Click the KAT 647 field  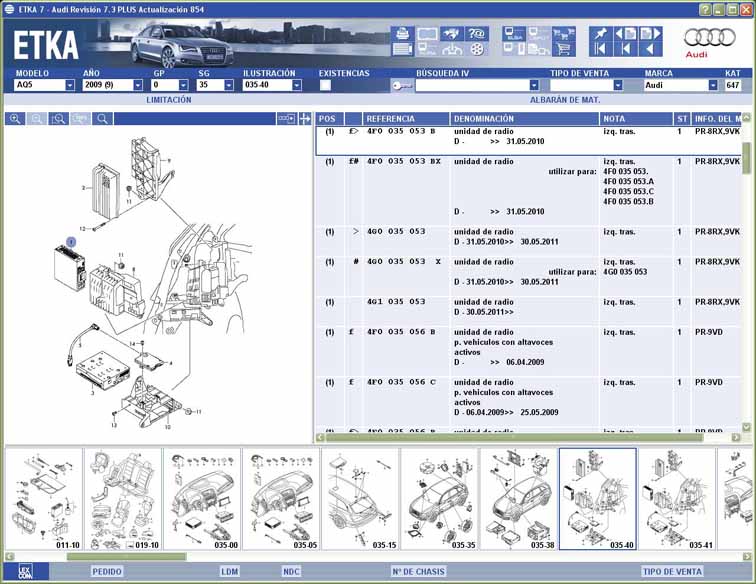[733, 85]
